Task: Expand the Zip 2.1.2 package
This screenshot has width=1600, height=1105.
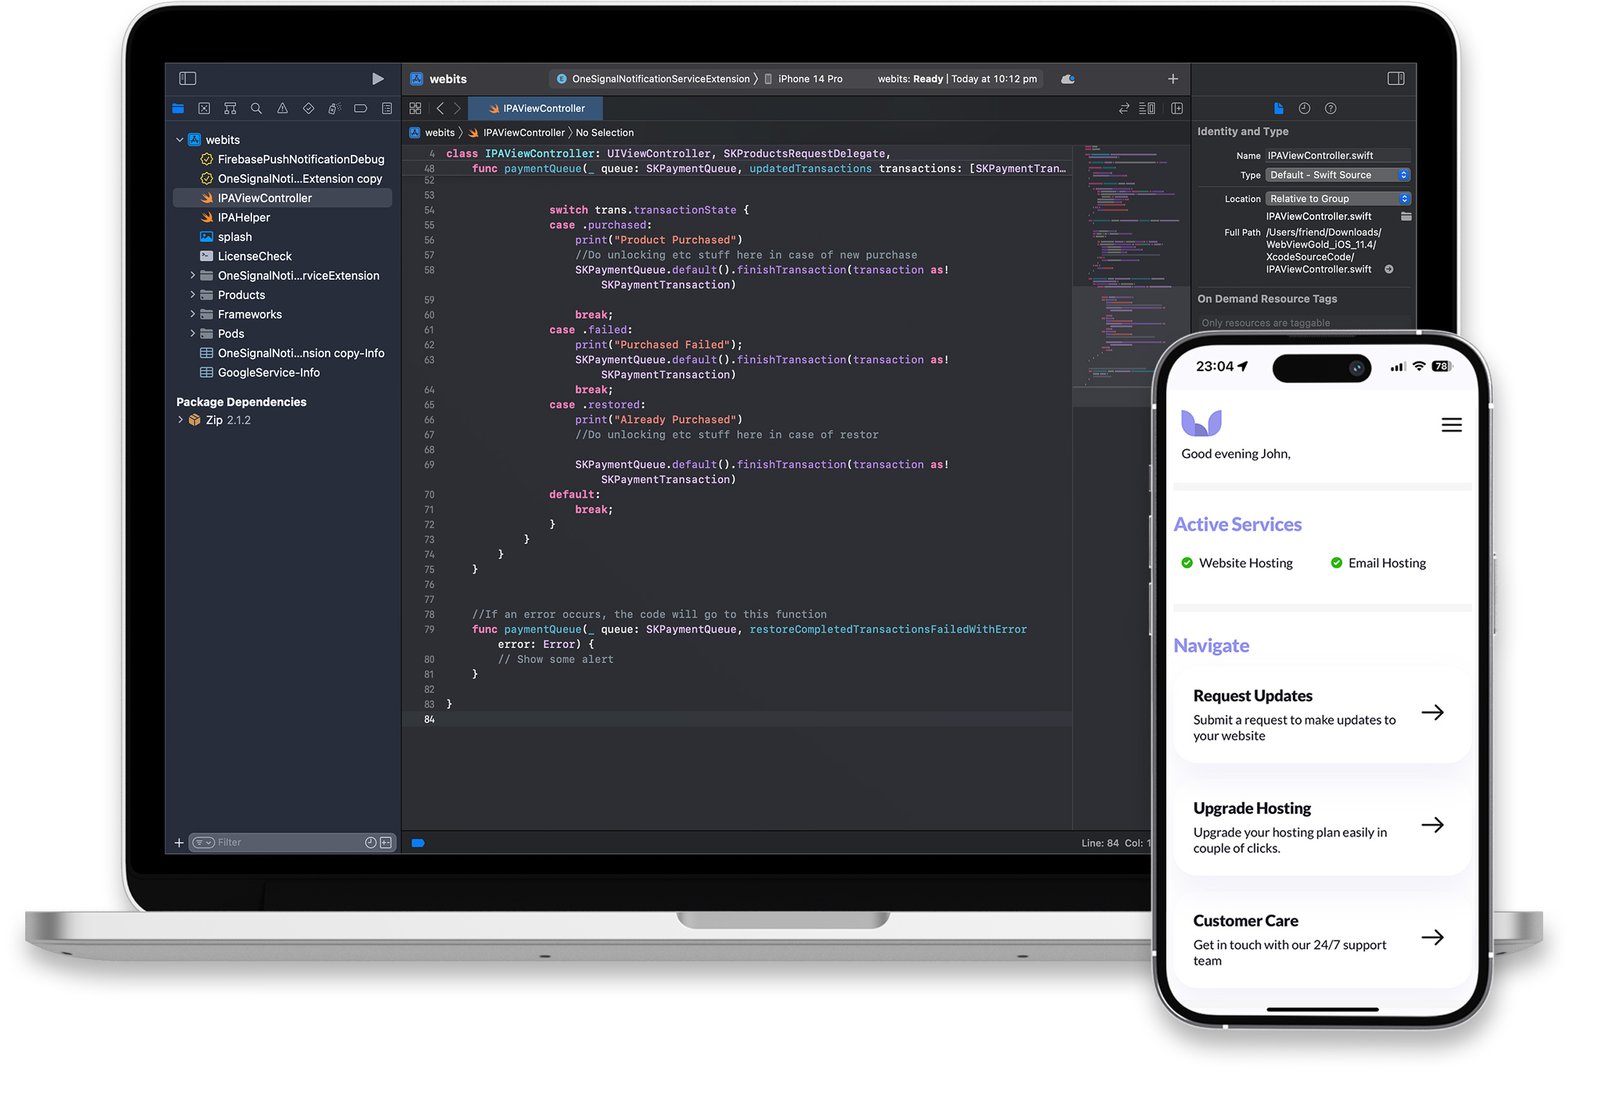Action: click(x=180, y=420)
